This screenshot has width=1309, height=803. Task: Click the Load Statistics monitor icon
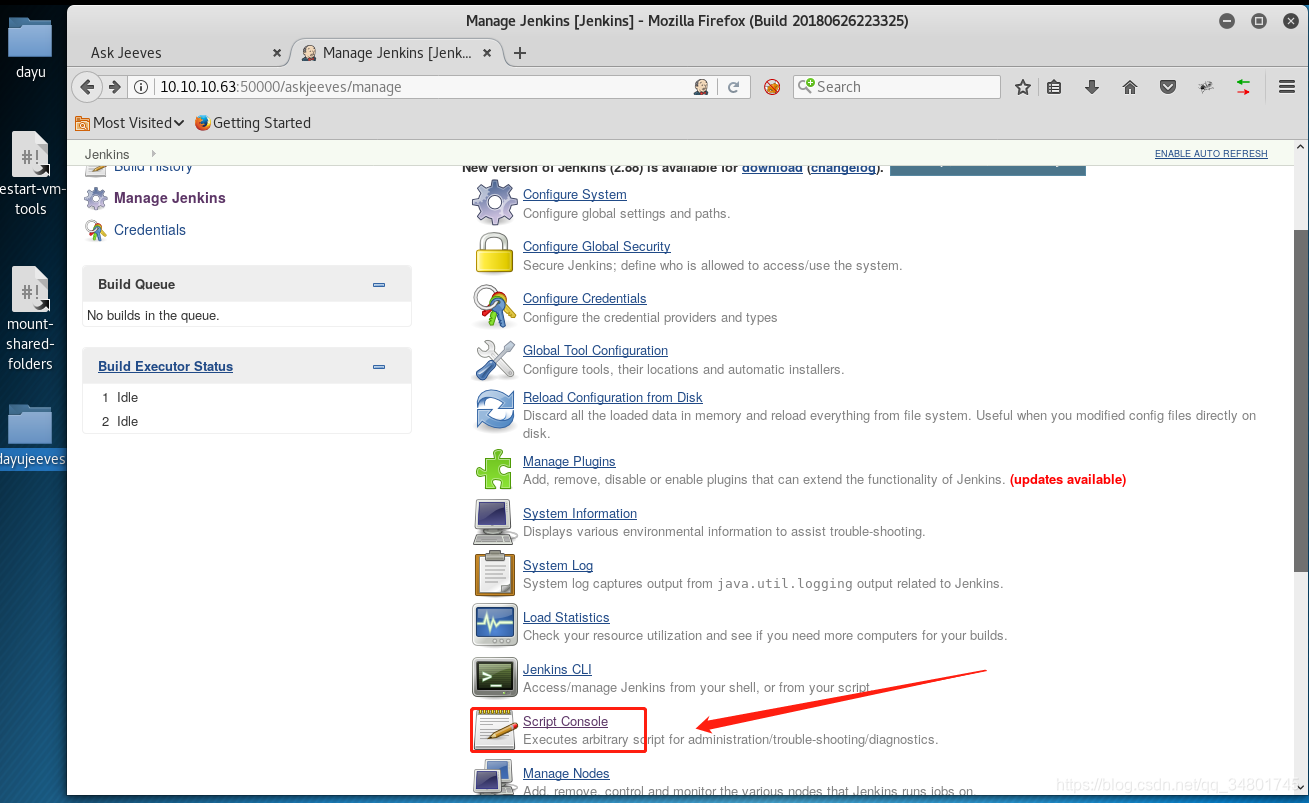click(x=494, y=625)
